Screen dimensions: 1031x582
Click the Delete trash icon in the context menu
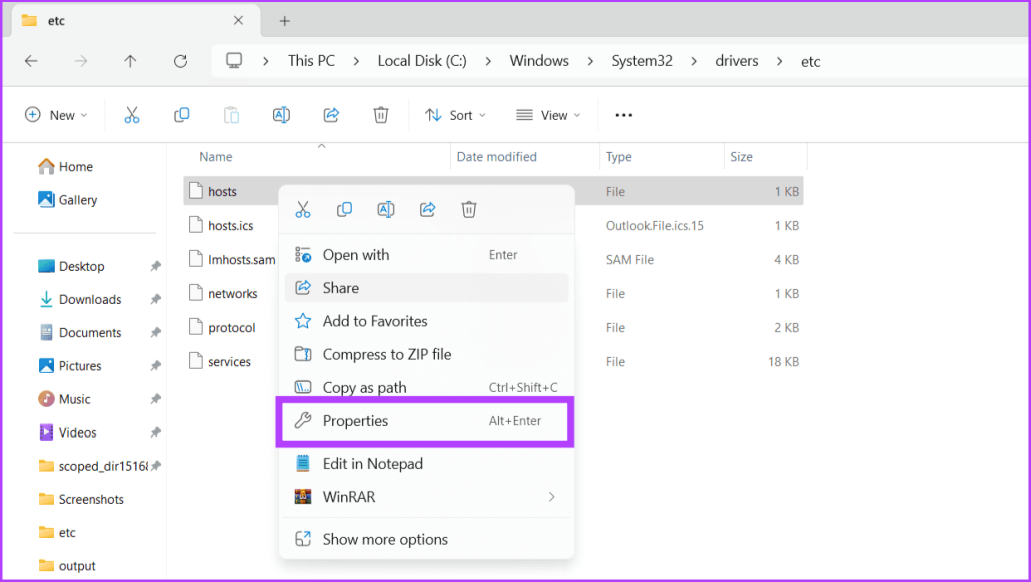[469, 210]
